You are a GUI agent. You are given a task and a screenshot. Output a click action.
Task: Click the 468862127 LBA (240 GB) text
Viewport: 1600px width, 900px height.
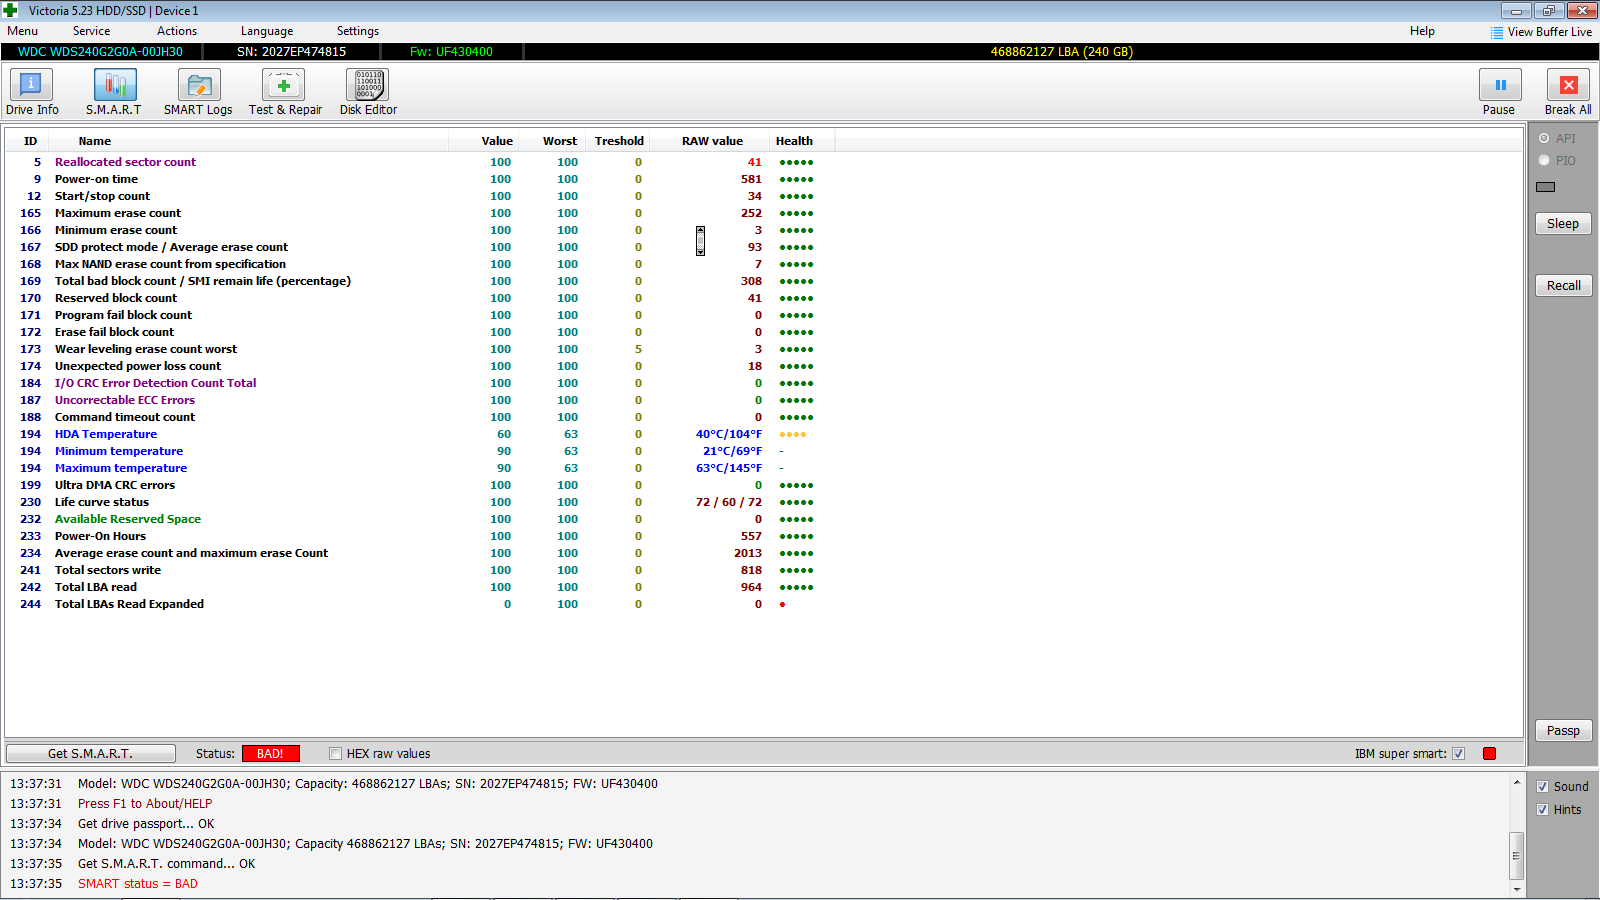pyautogui.click(x=1061, y=52)
